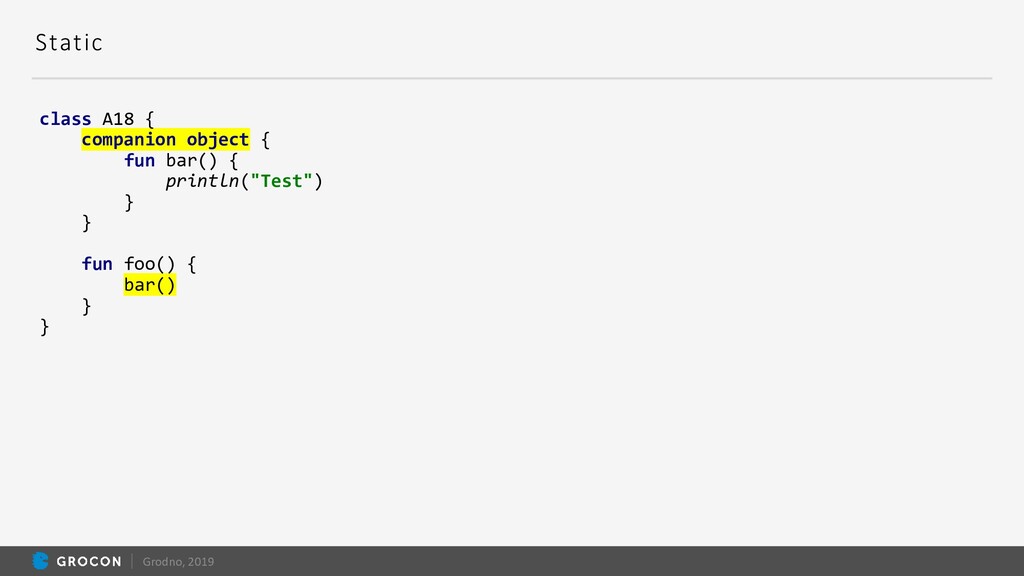Image resolution: width=1024 pixels, height=576 pixels.
Task: Click the opening brace after A18
Action: (150, 120)
